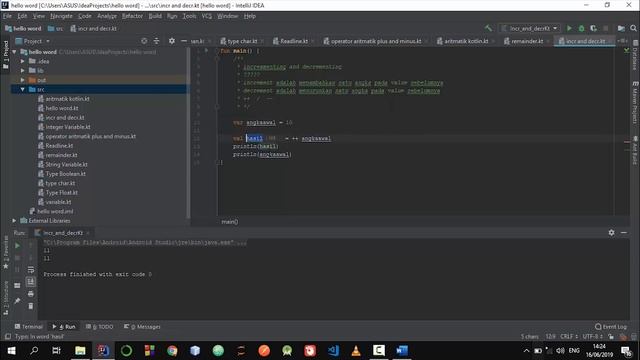Hide the Project tool window
The image size is (640, 360).
tap(184, 41)
